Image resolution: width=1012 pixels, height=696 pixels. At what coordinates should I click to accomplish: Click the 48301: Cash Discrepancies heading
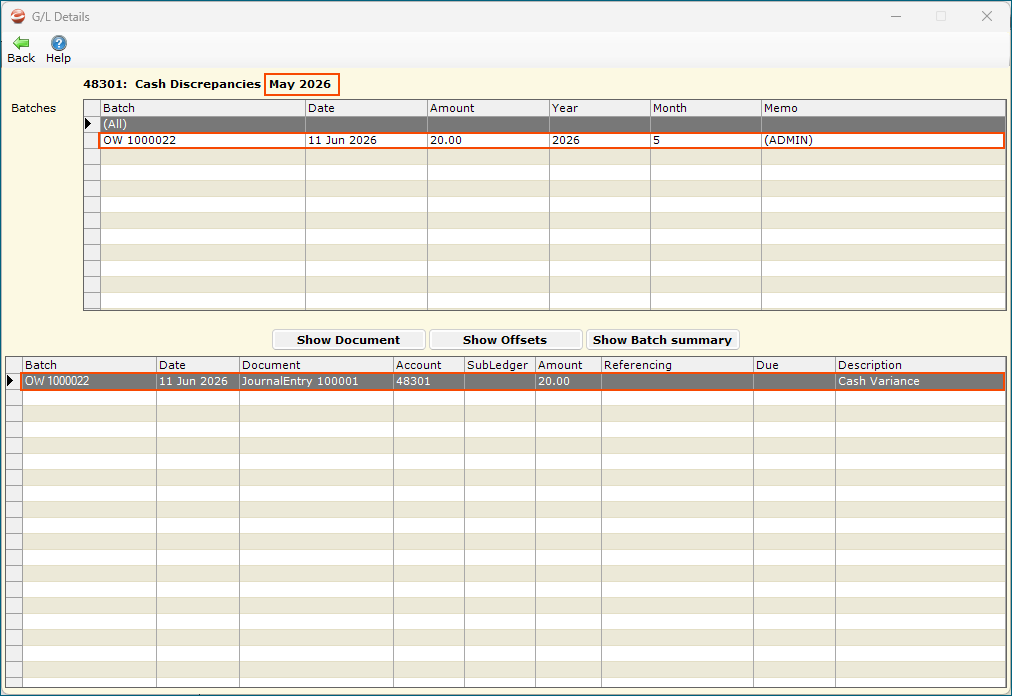pyautogui.click(x=172, y=84)
